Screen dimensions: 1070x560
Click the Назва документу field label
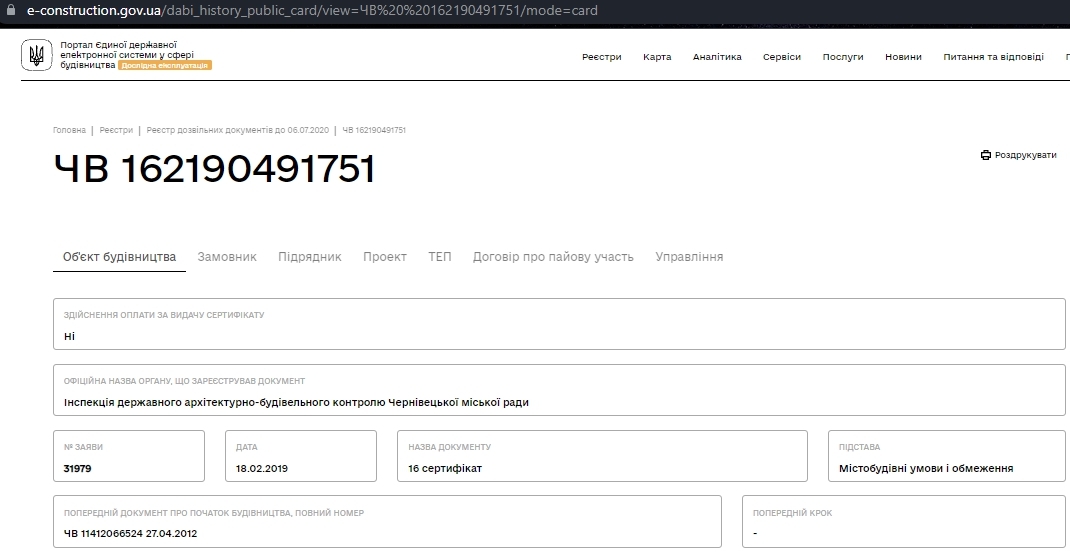click(x=450, y=447)
